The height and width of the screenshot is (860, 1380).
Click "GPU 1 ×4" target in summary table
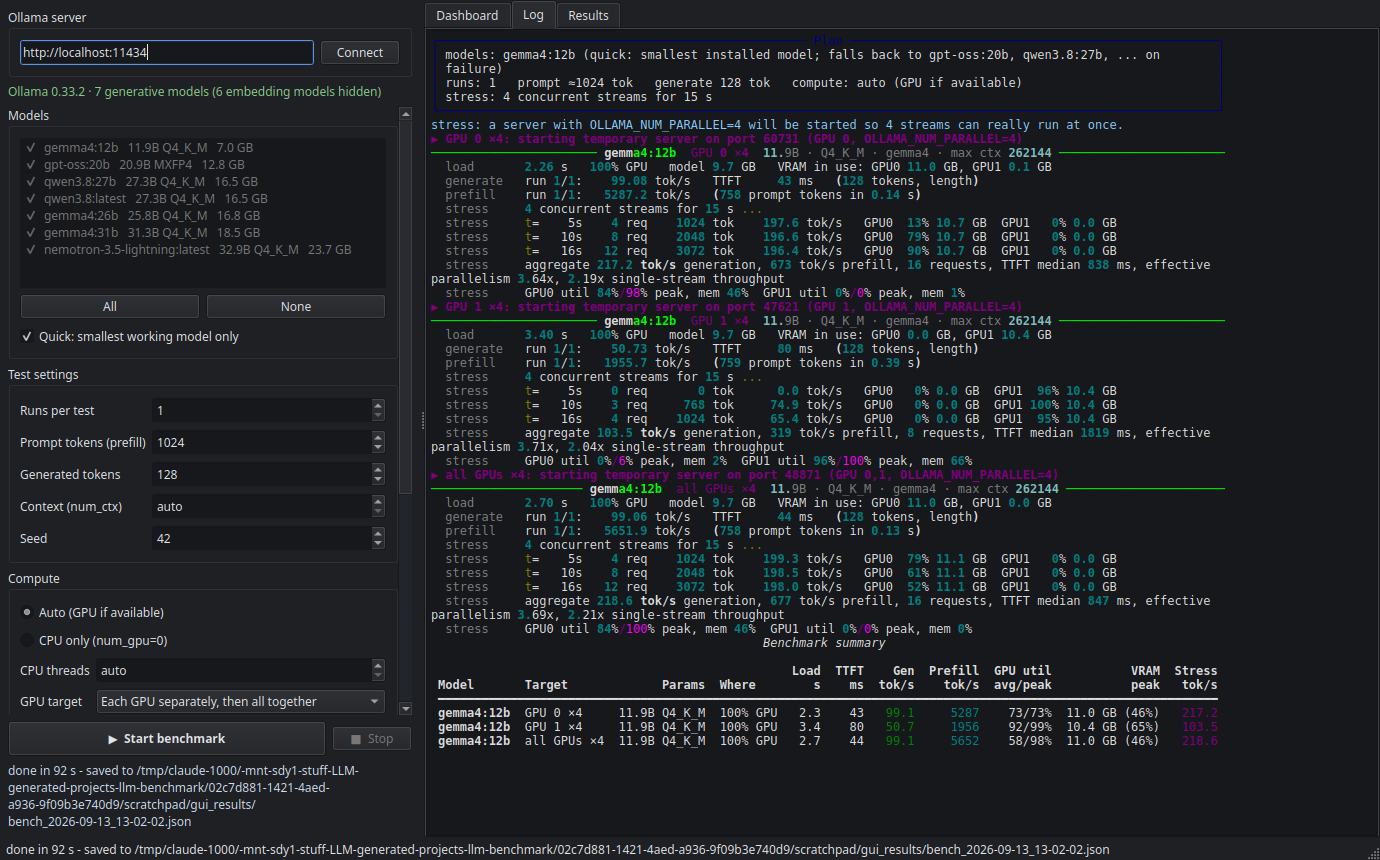pyautogui.click(x=553, y=727)
